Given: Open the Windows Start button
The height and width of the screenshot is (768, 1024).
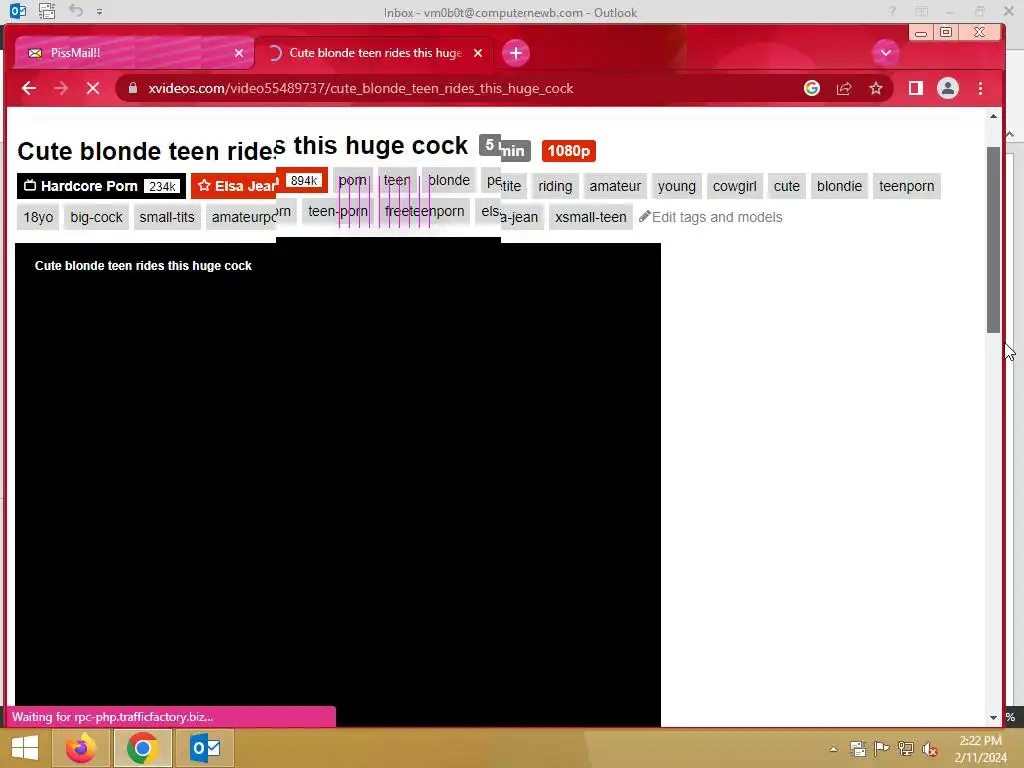Looking at the screenshot, I should click(x=25, y=748).
